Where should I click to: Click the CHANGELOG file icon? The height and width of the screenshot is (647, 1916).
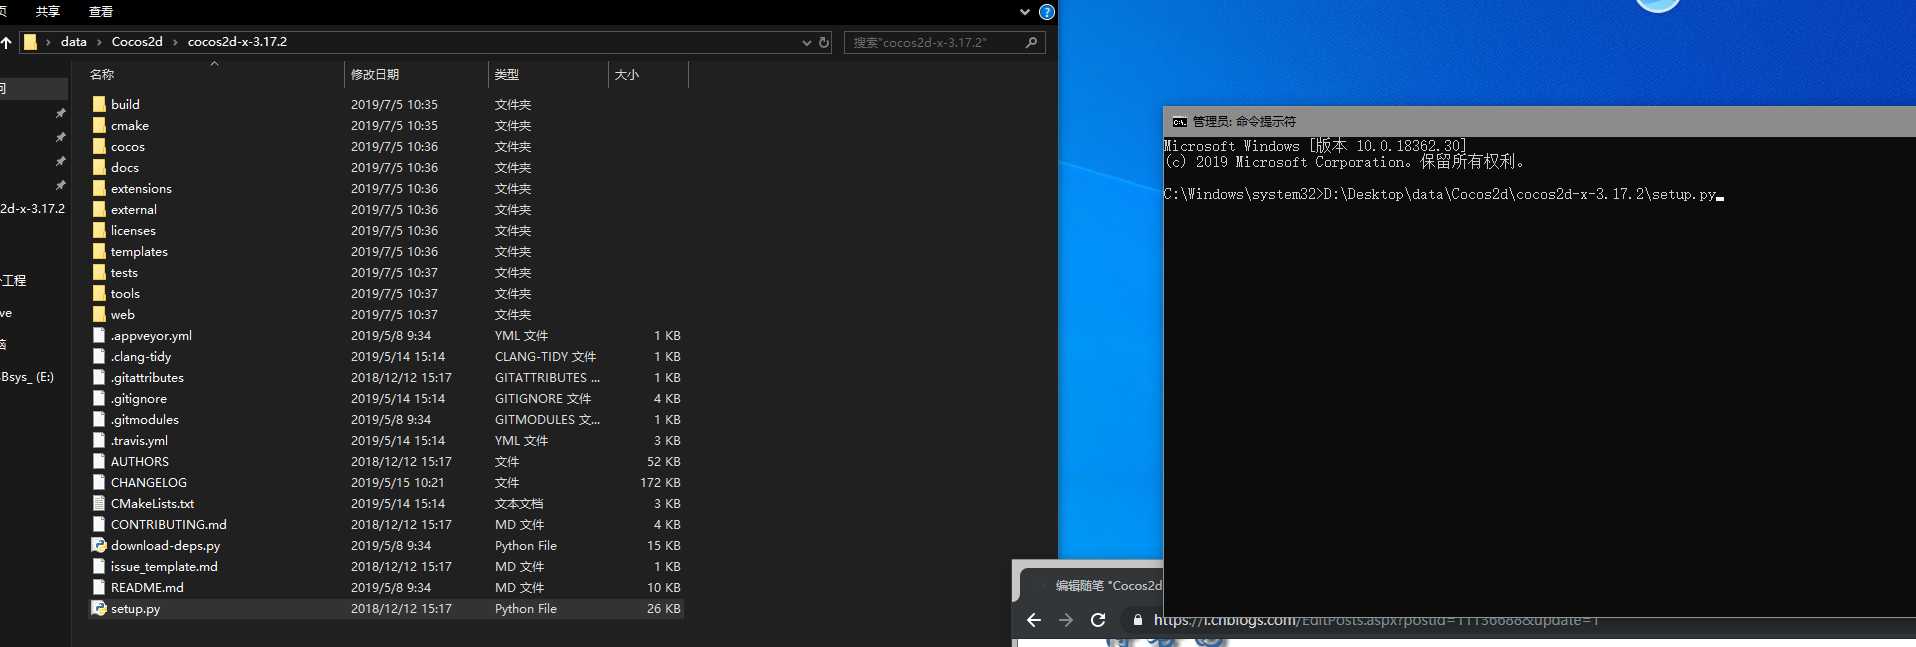(99, 482)
